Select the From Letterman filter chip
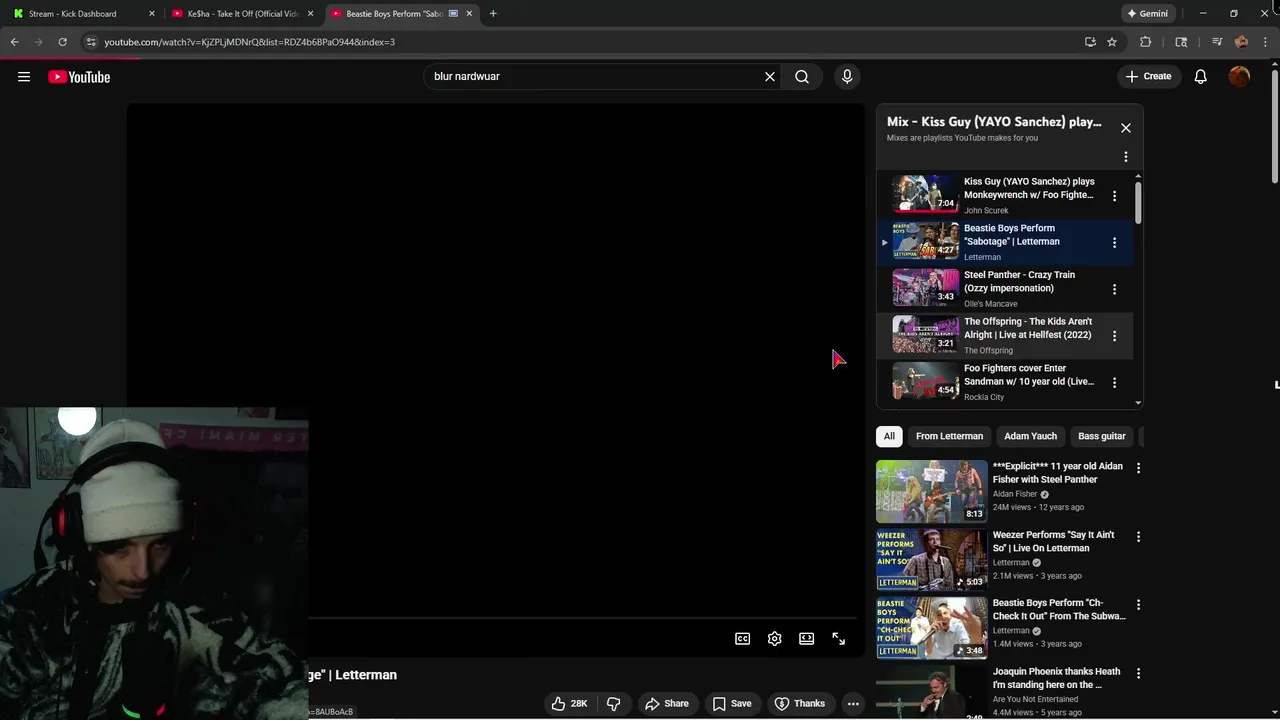 (x=949, y=436)
